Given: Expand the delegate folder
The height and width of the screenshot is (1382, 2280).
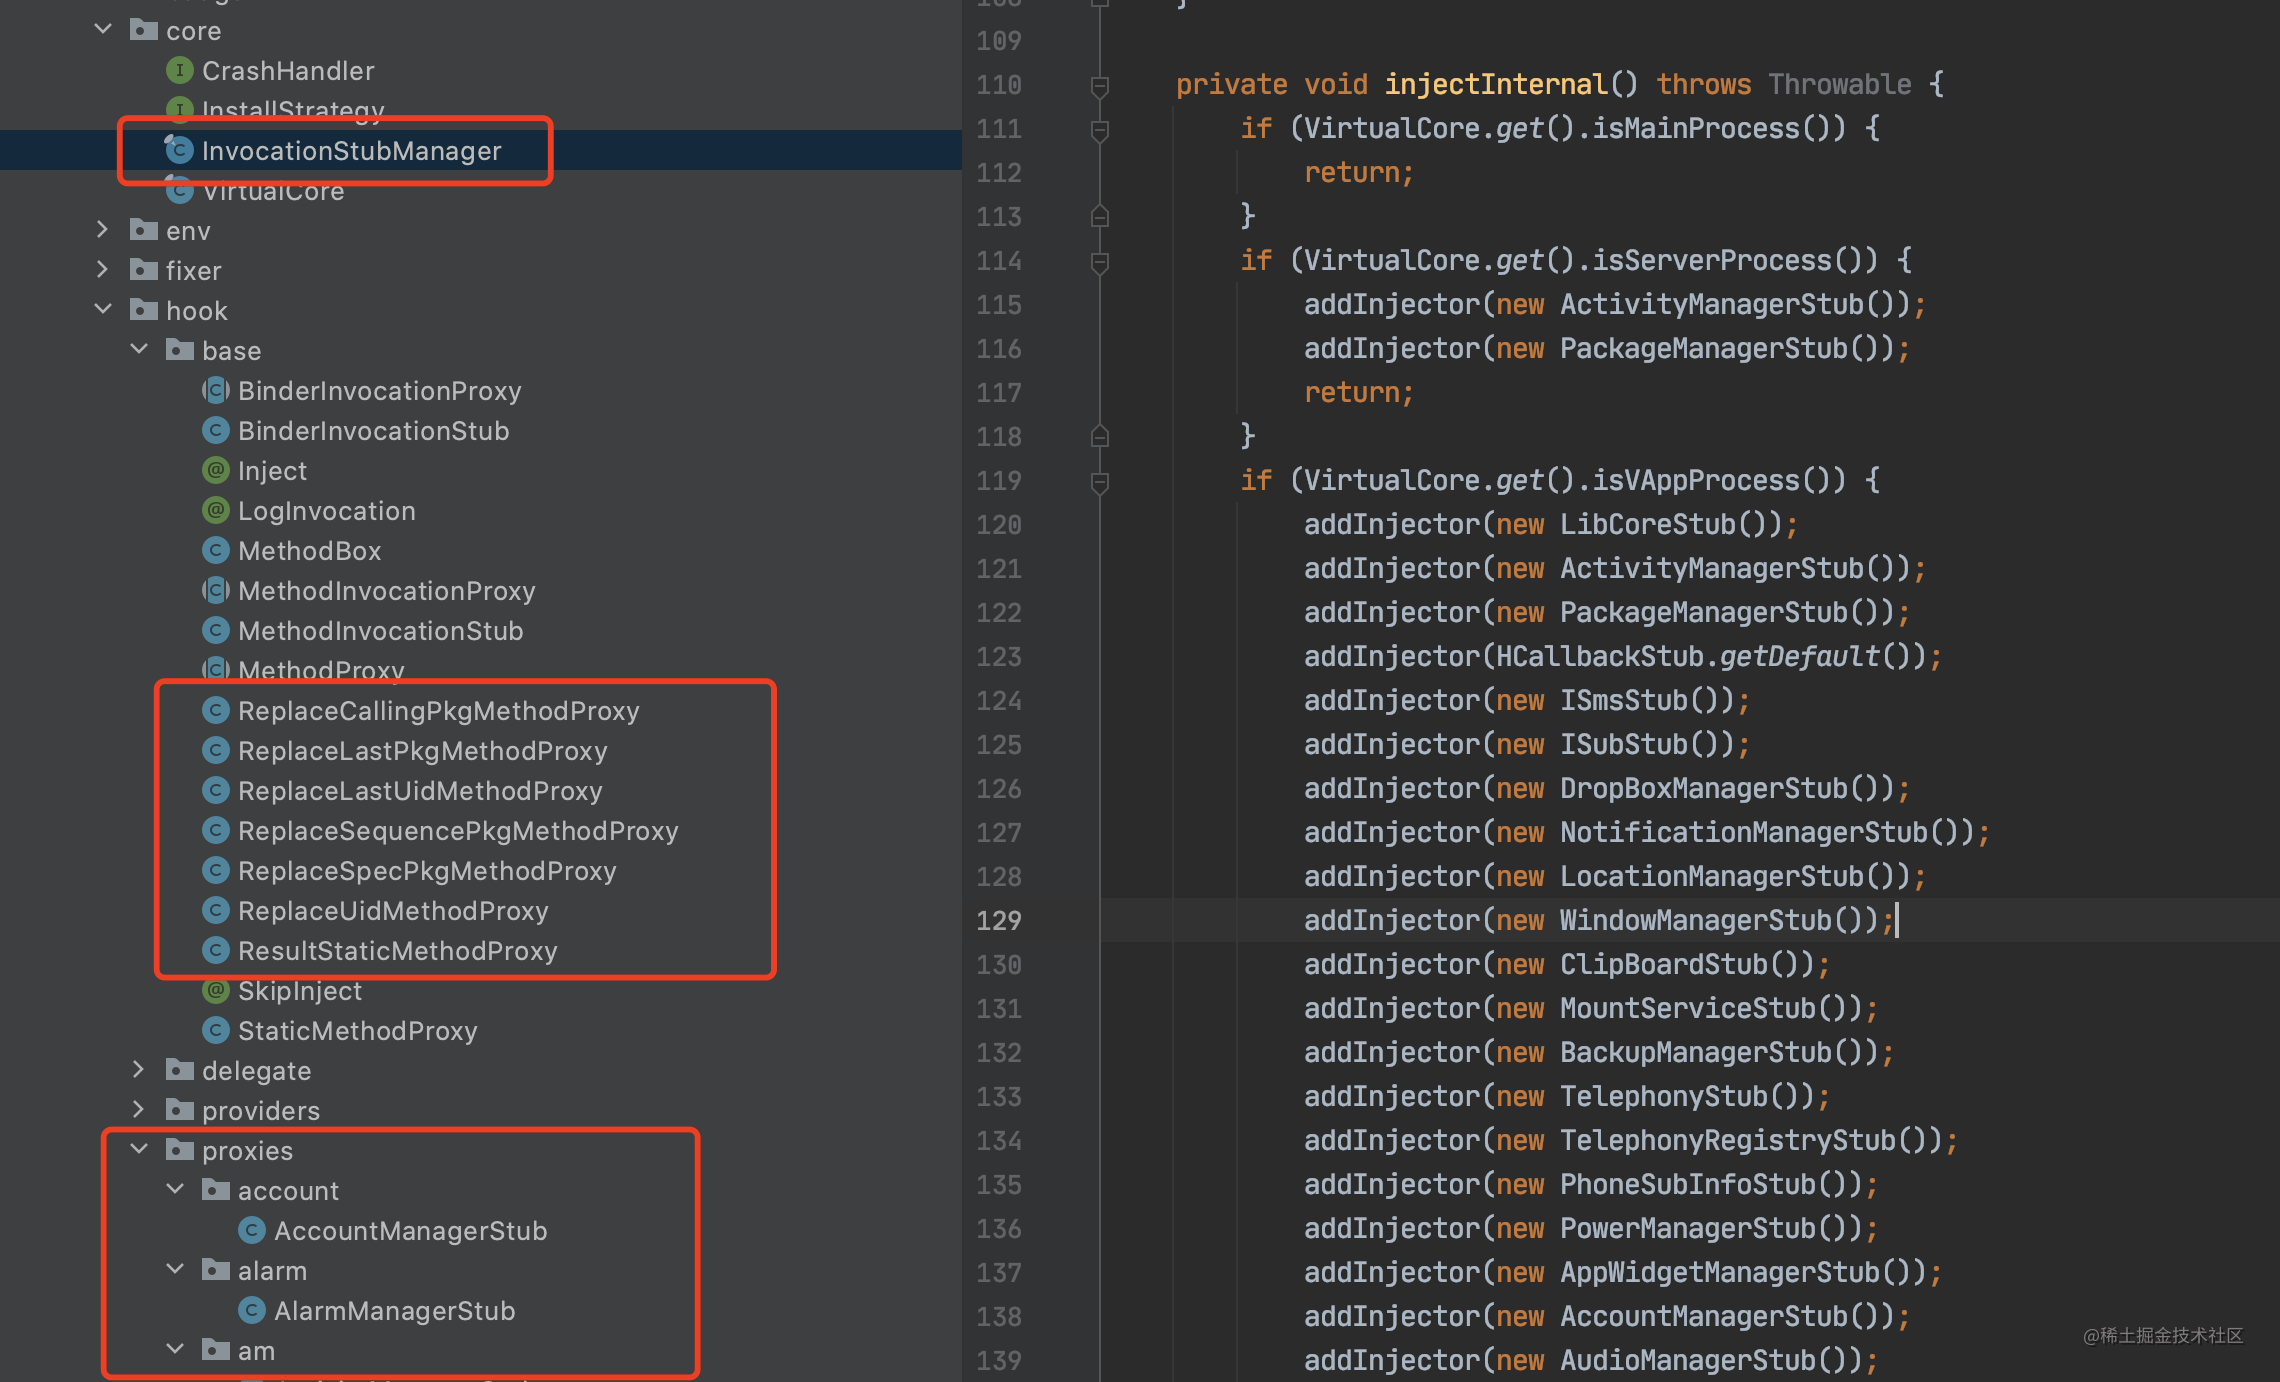Looking at the screenshot, I should coord(139,1070).
